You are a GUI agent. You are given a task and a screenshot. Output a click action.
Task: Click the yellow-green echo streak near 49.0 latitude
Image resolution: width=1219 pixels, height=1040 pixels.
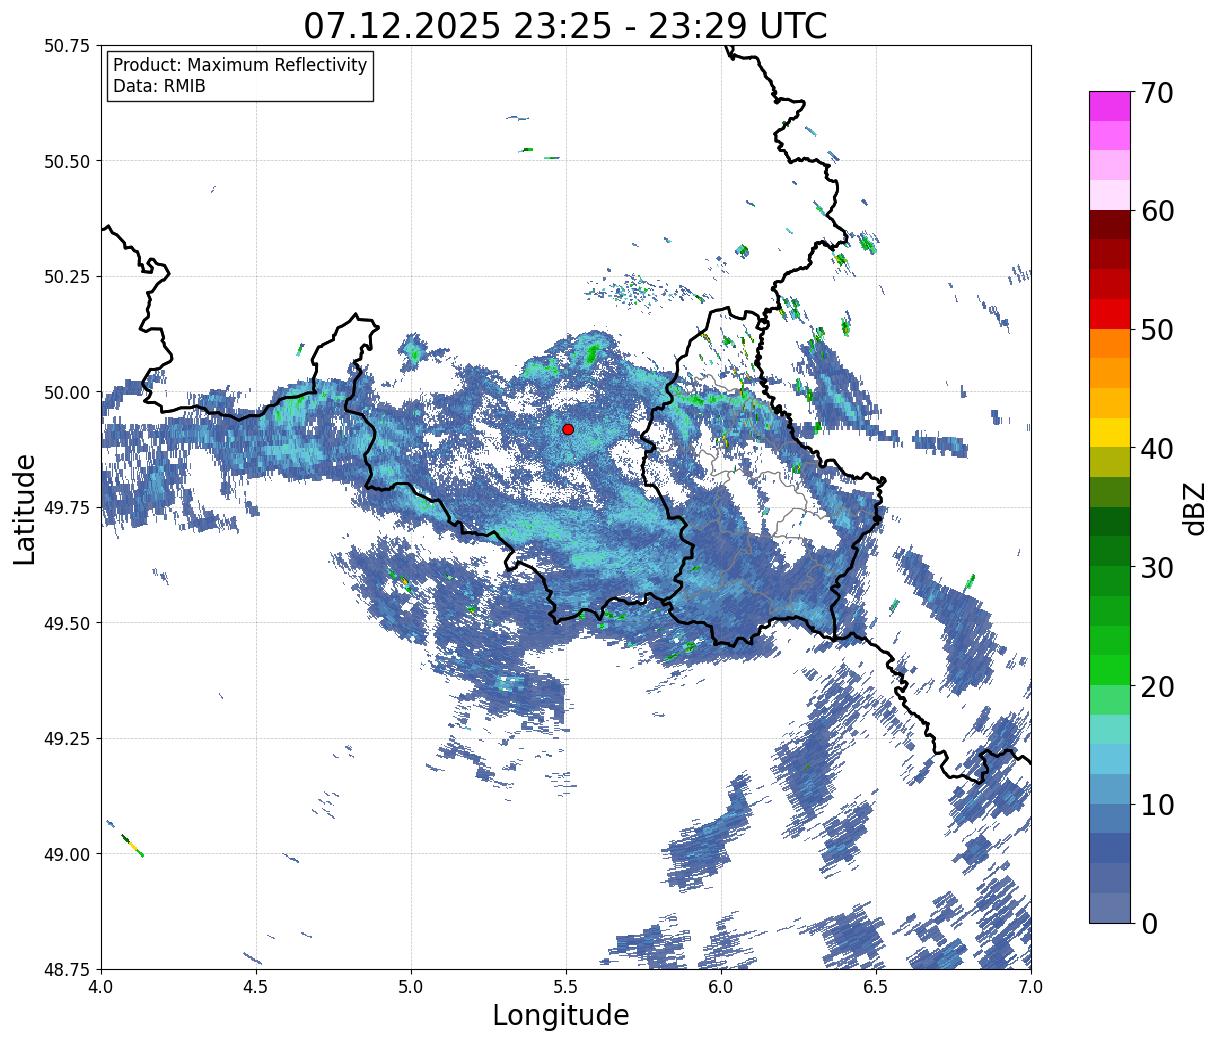[132, 846]
